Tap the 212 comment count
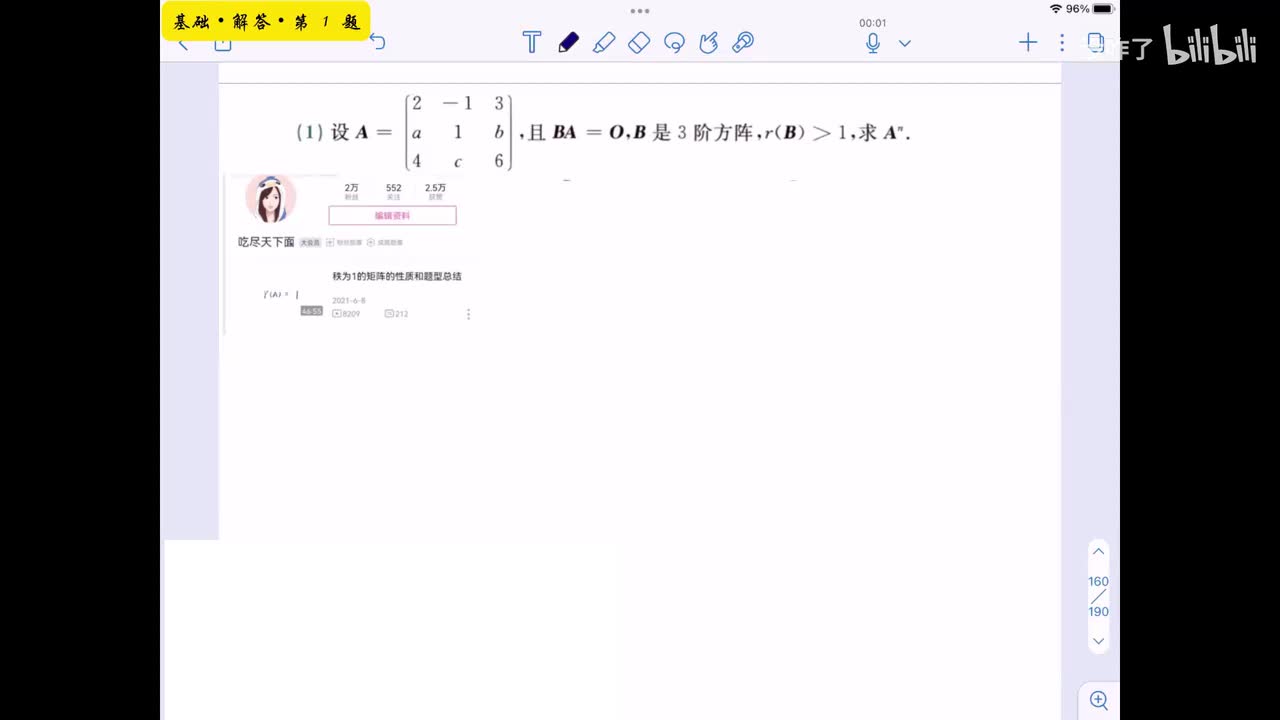 pyautogui.click(x=397, y=314)
